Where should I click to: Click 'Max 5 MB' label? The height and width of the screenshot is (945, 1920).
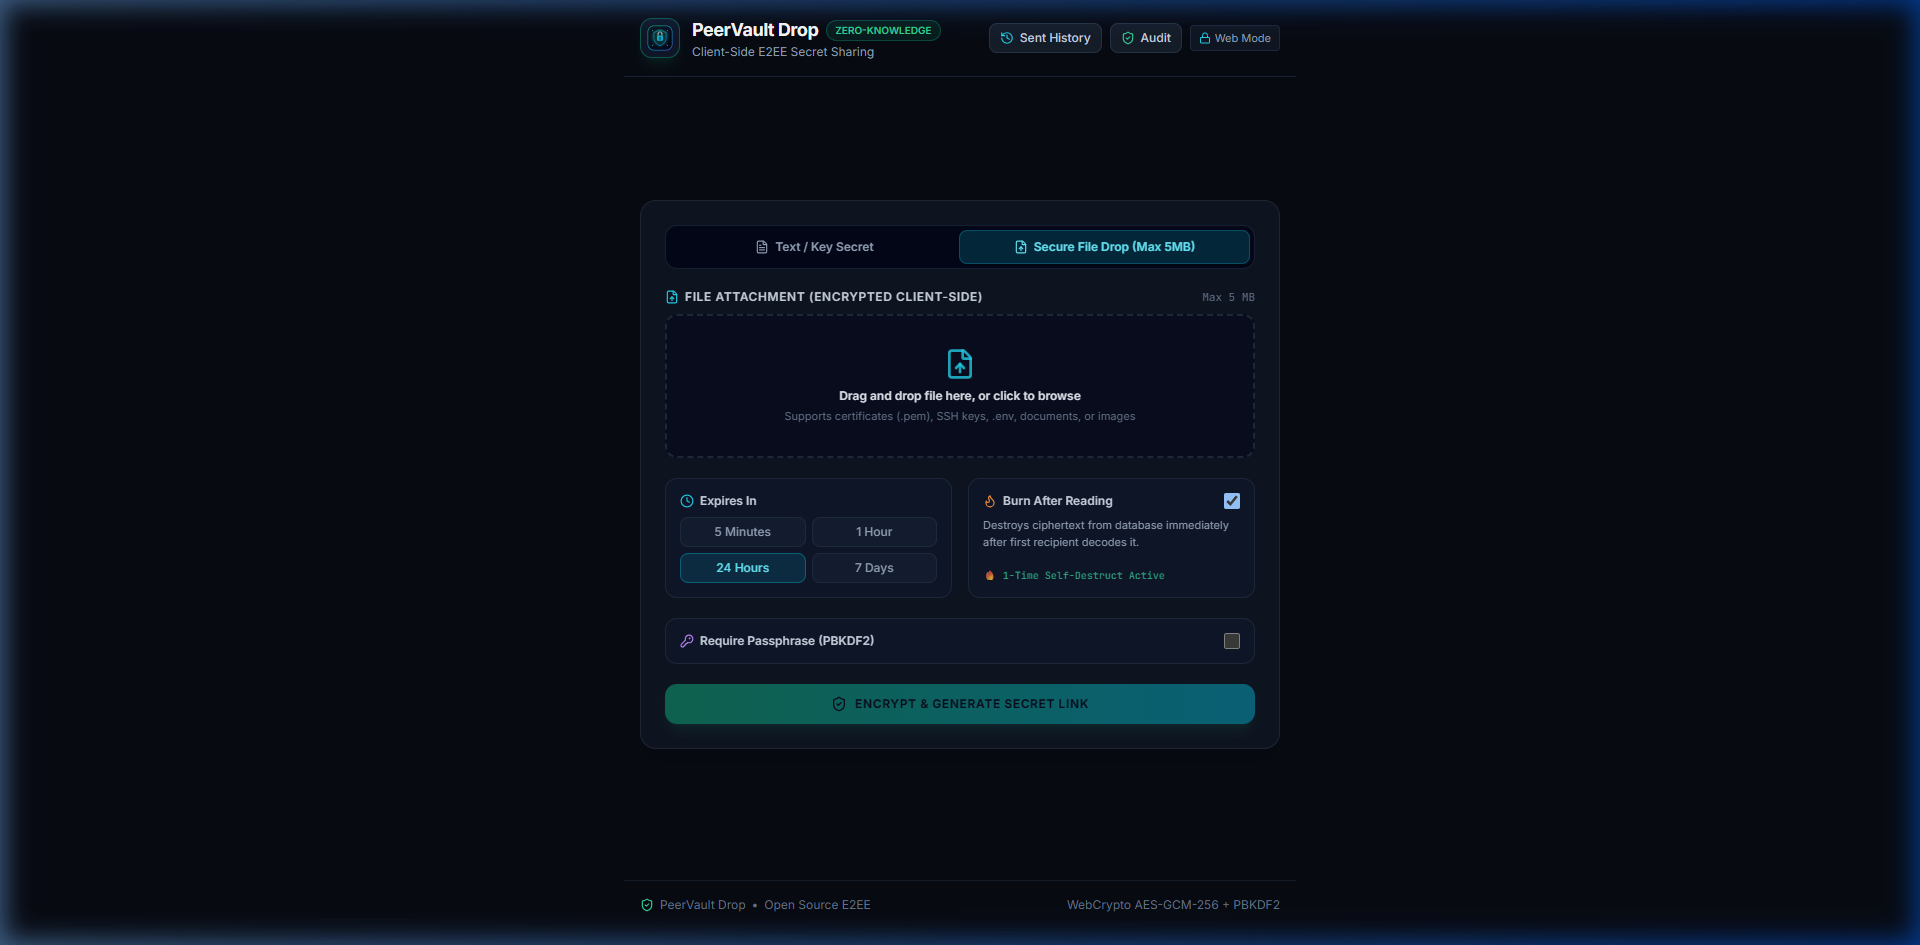click(1228, 297)
